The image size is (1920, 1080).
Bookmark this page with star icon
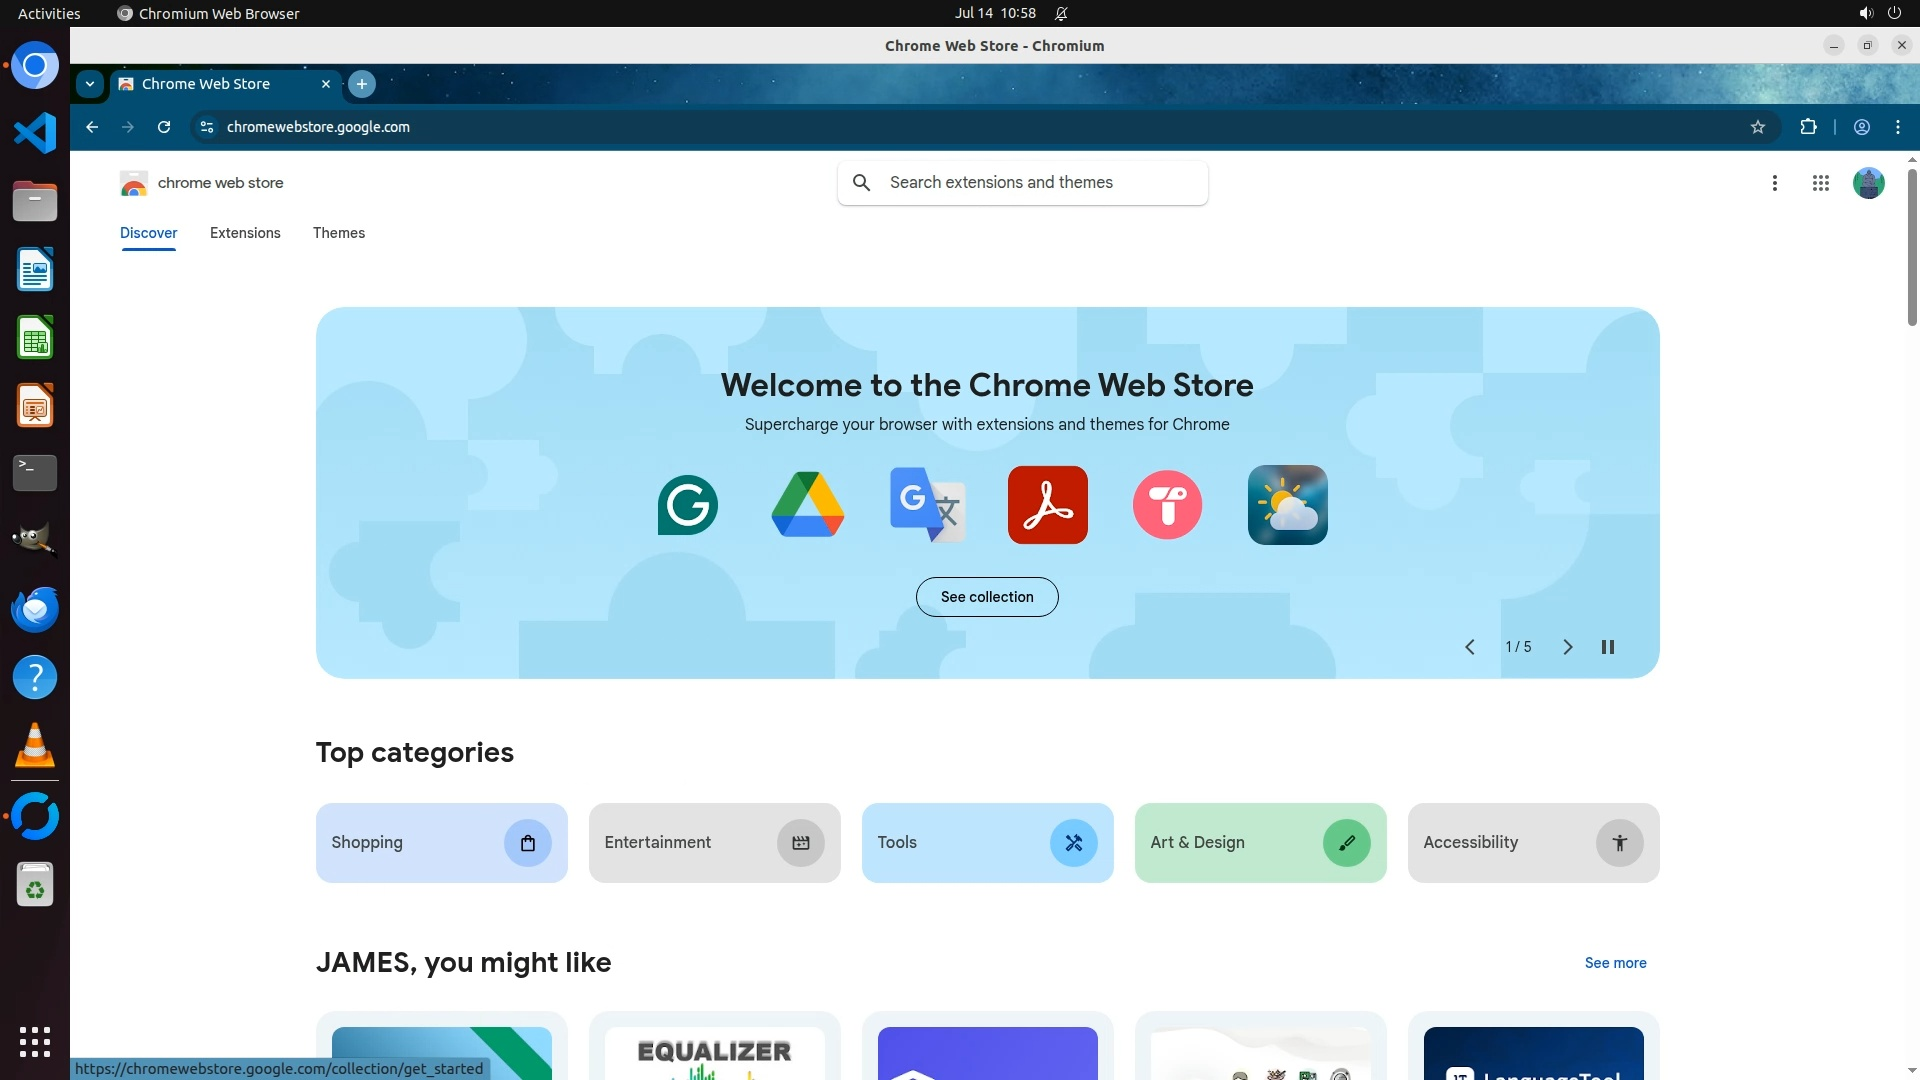[1758, 127]
